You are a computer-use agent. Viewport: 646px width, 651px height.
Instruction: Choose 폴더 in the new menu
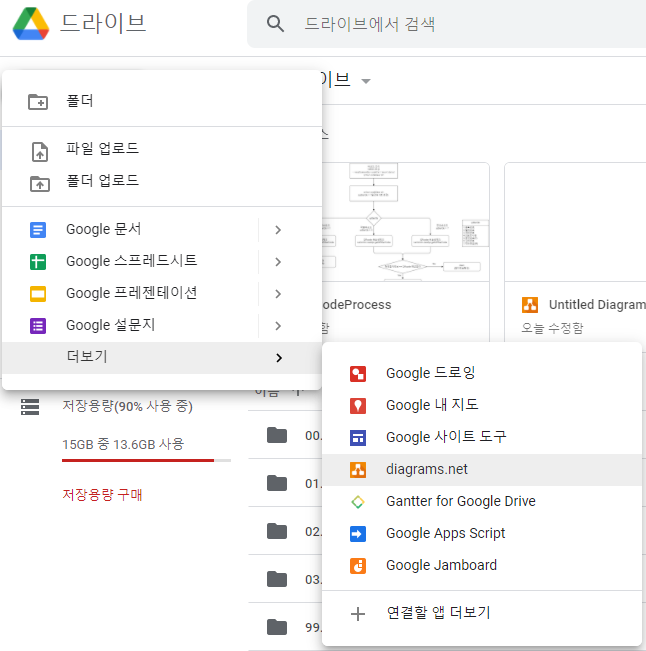[162, 101]
